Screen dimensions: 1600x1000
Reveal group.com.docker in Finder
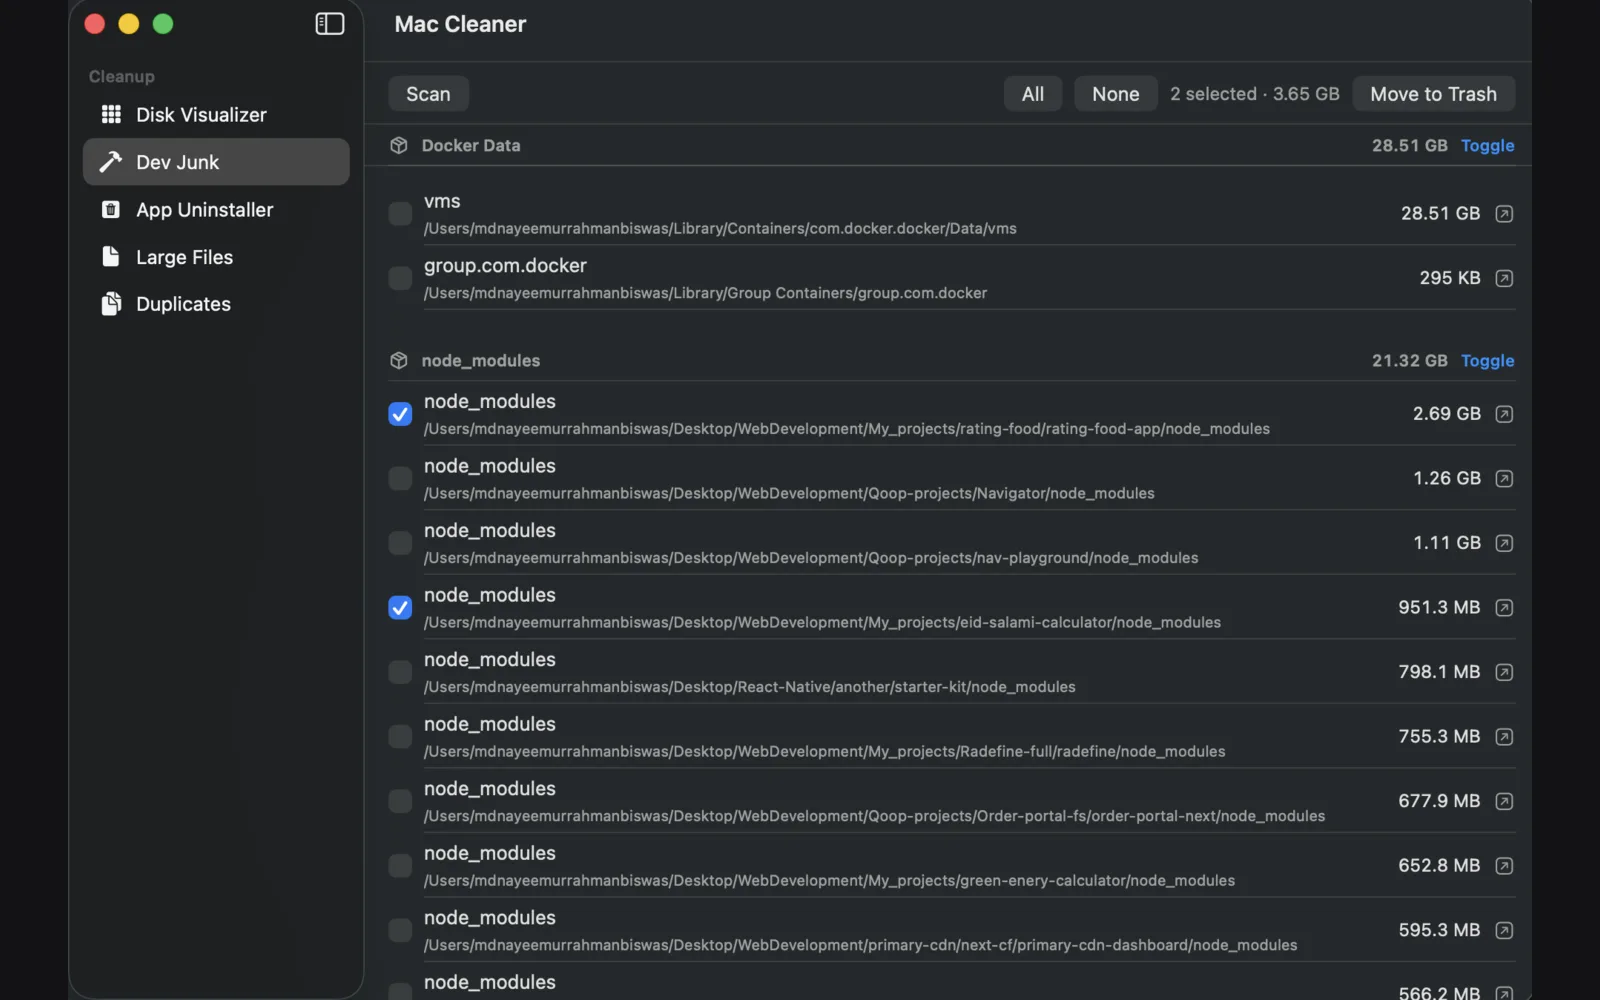click(1504, 278)
